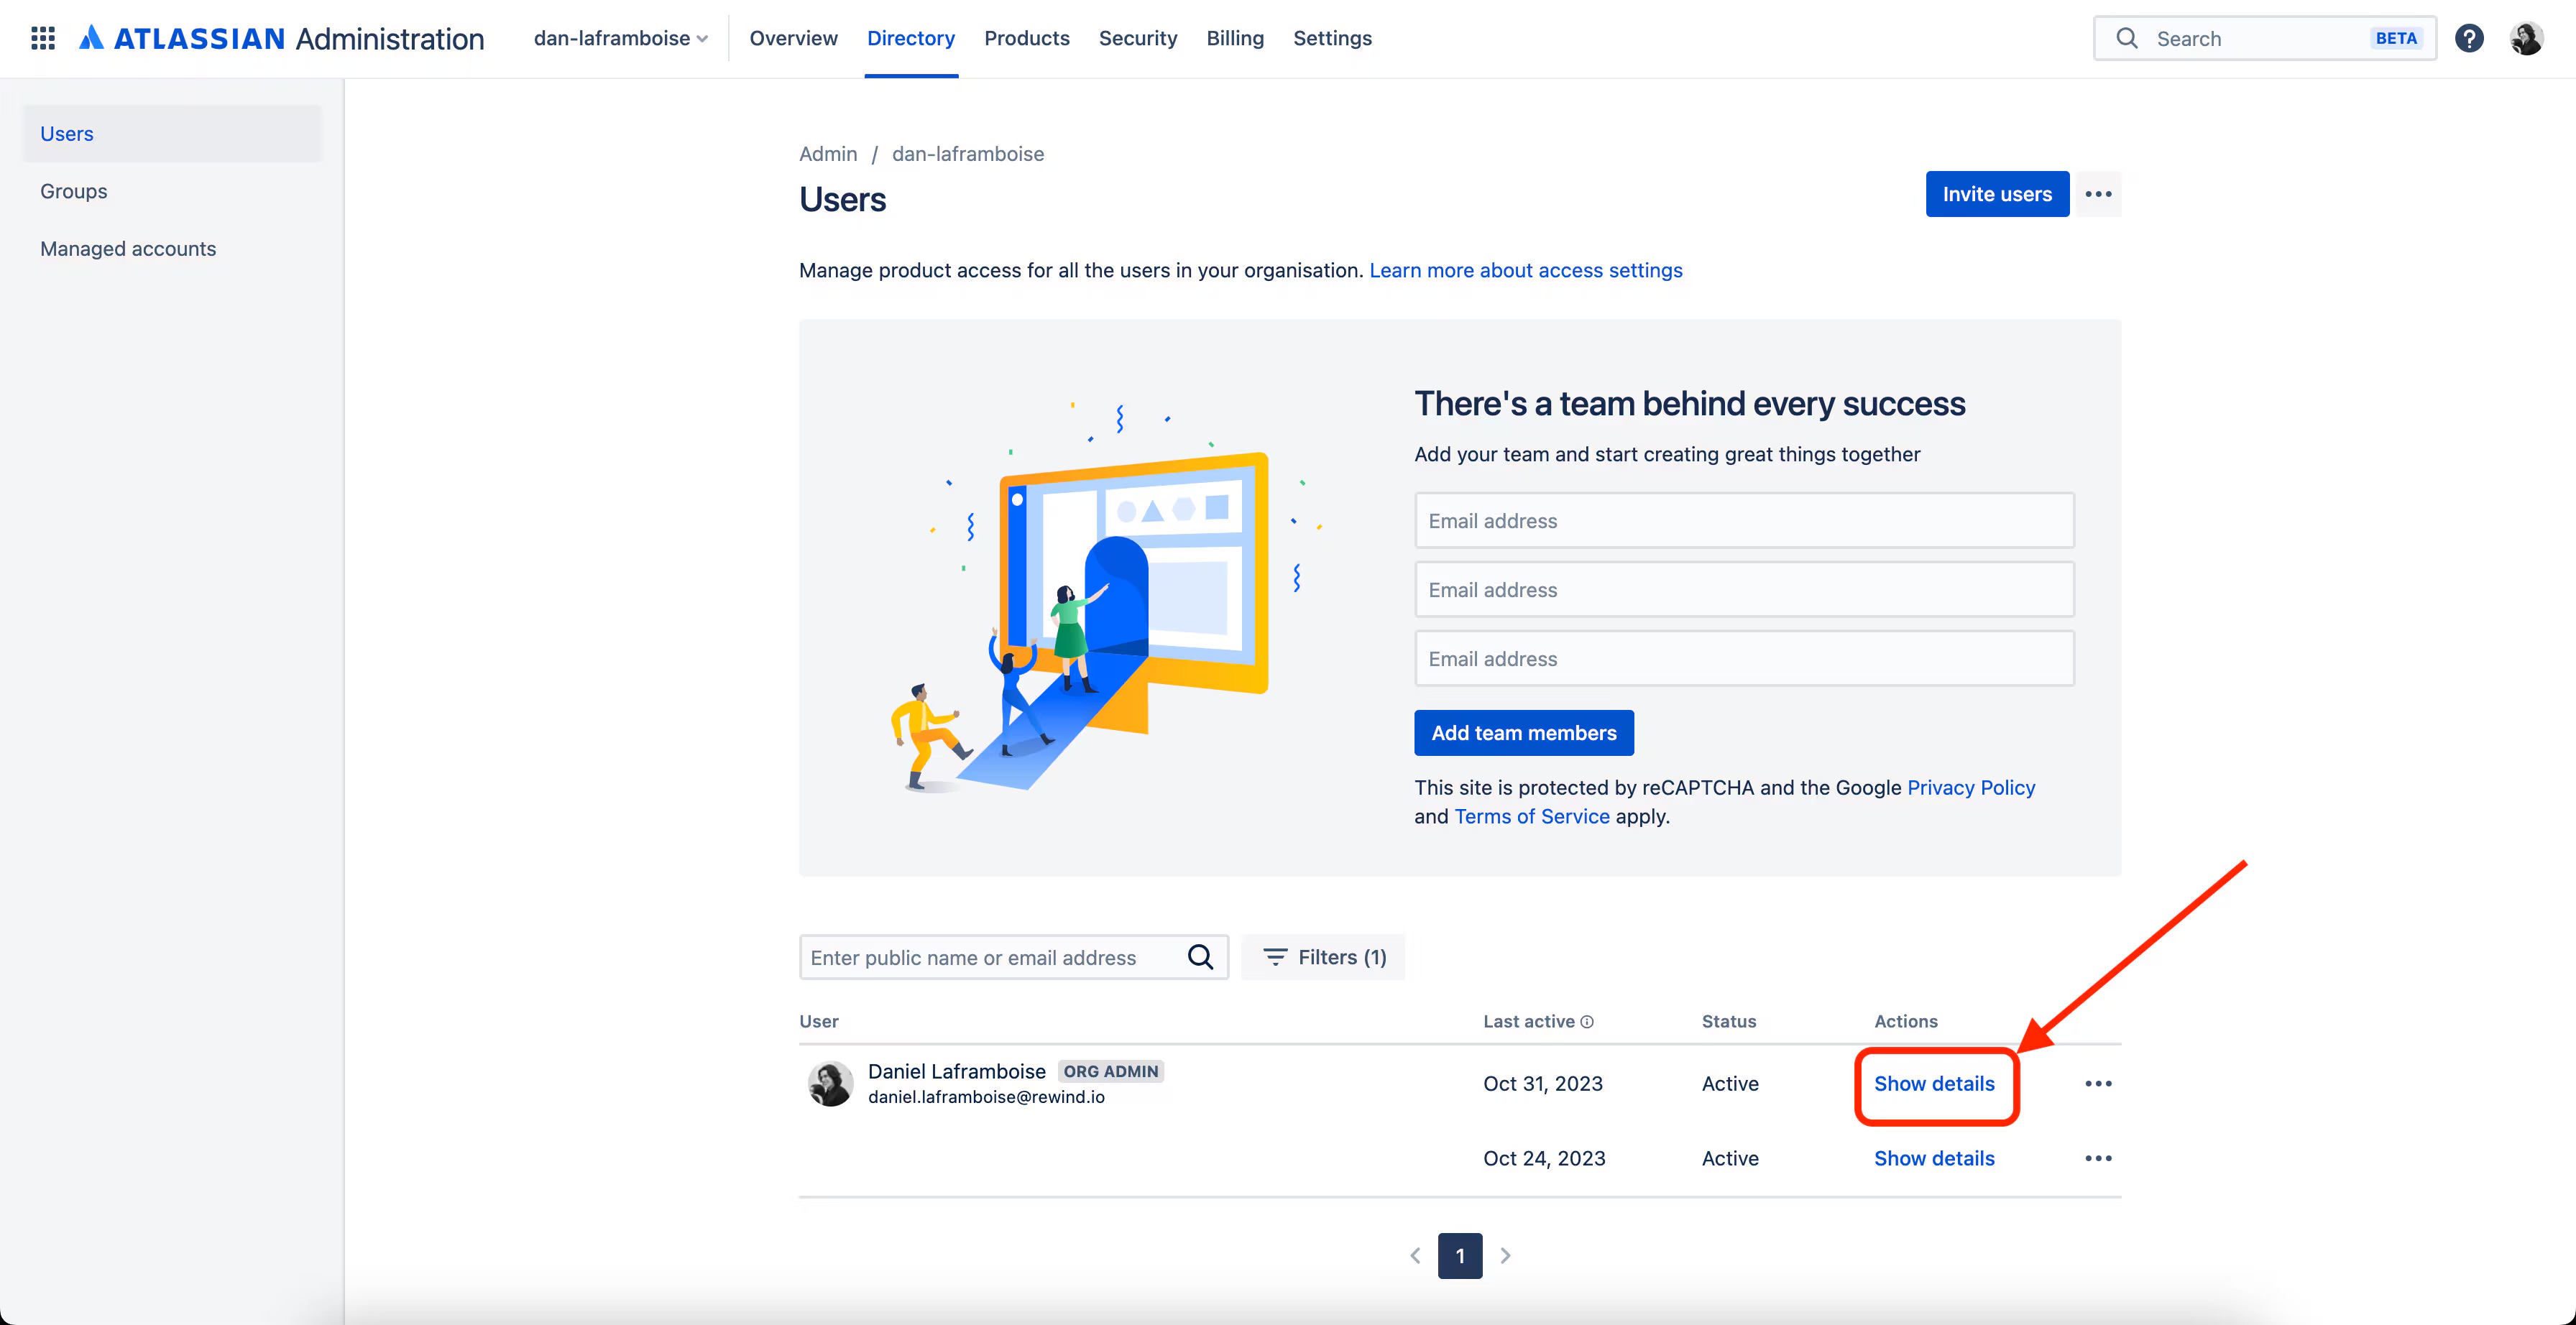Open the Settings tab
Viewport: 2576px width, 1325px height.
click(1332, 38)
